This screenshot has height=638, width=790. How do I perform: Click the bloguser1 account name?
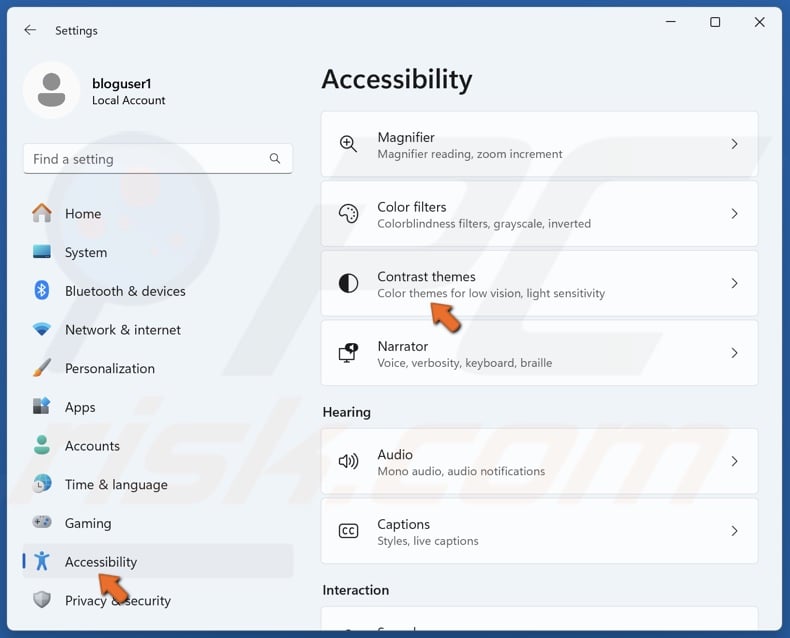[x=121, y=84]
